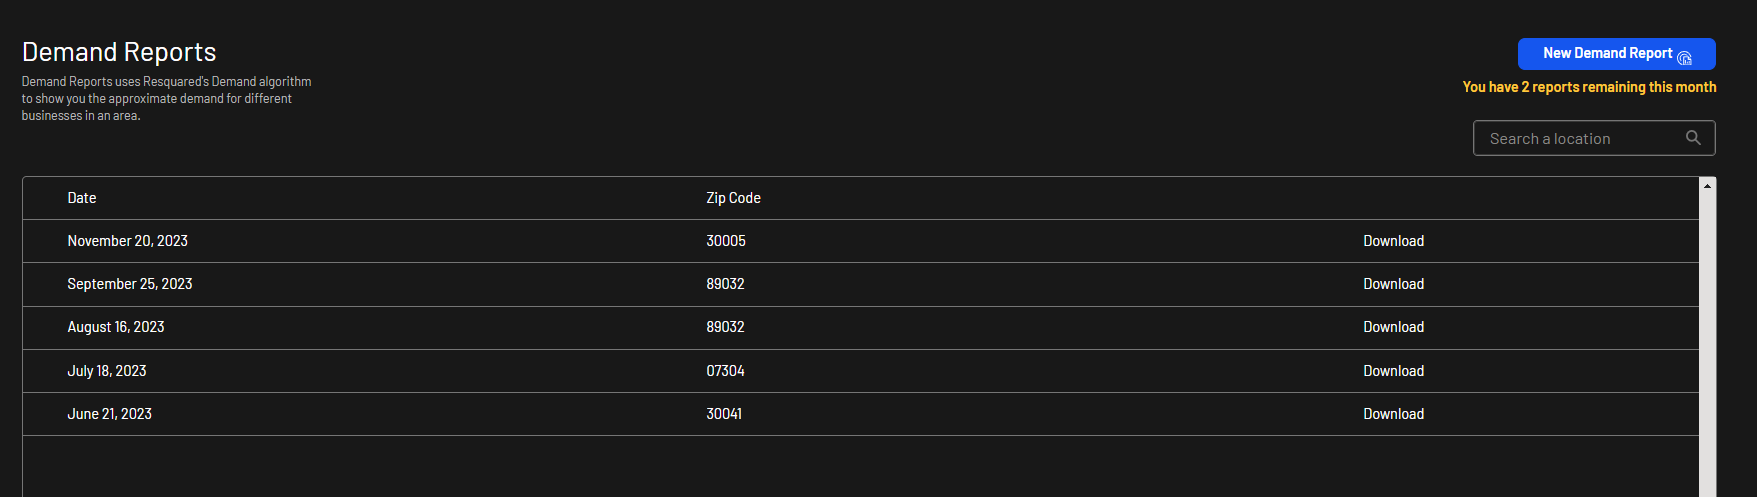Viewport: 1757px width, 497px height.
Task: Select the row with zip code 30041
Action: coord(860,414)
